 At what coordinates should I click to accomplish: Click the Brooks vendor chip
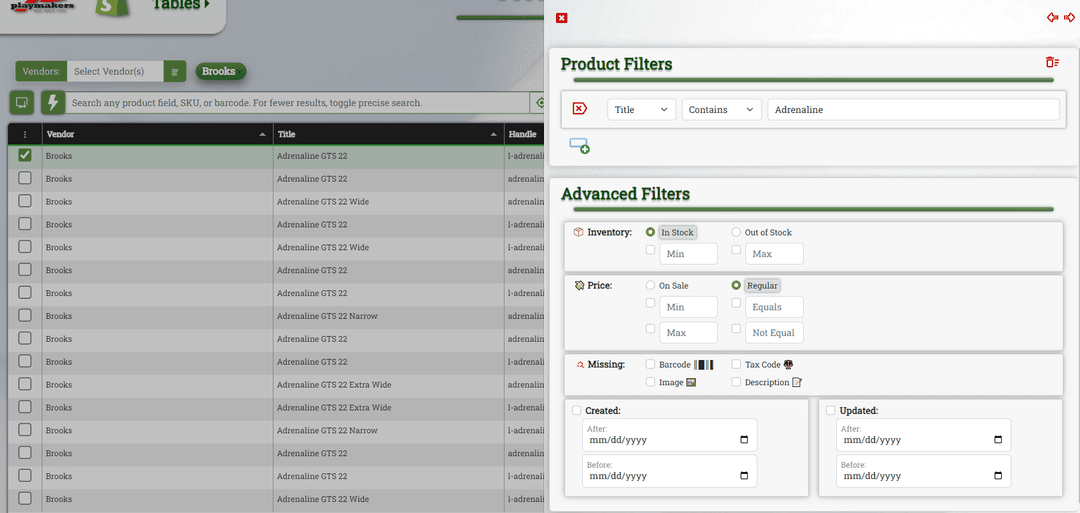click(x=219, y=72)
